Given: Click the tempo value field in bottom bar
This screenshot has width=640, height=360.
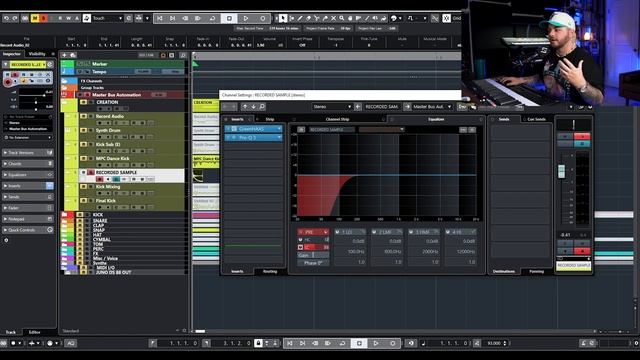Looking at the screenshot, I should (x=494, y=343).
